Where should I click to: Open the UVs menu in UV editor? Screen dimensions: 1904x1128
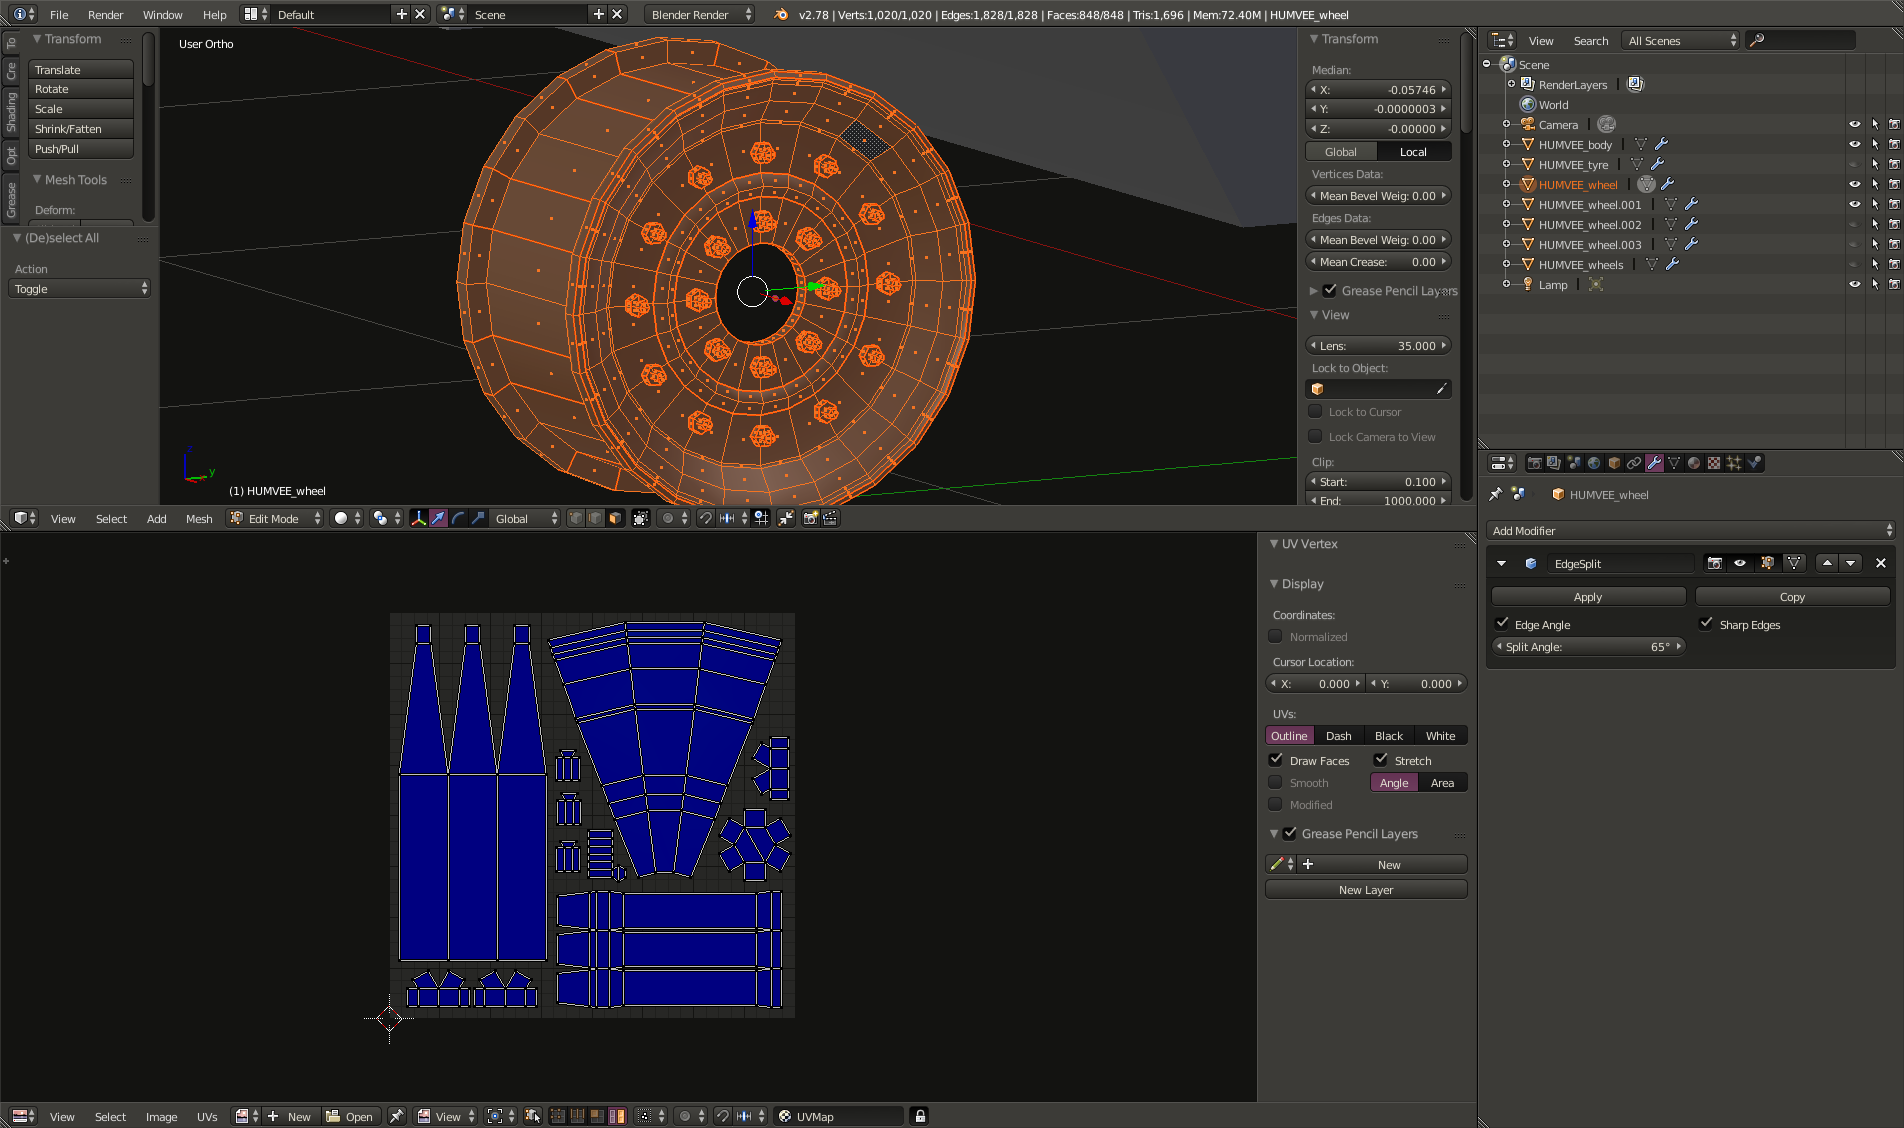[207, 1116]
